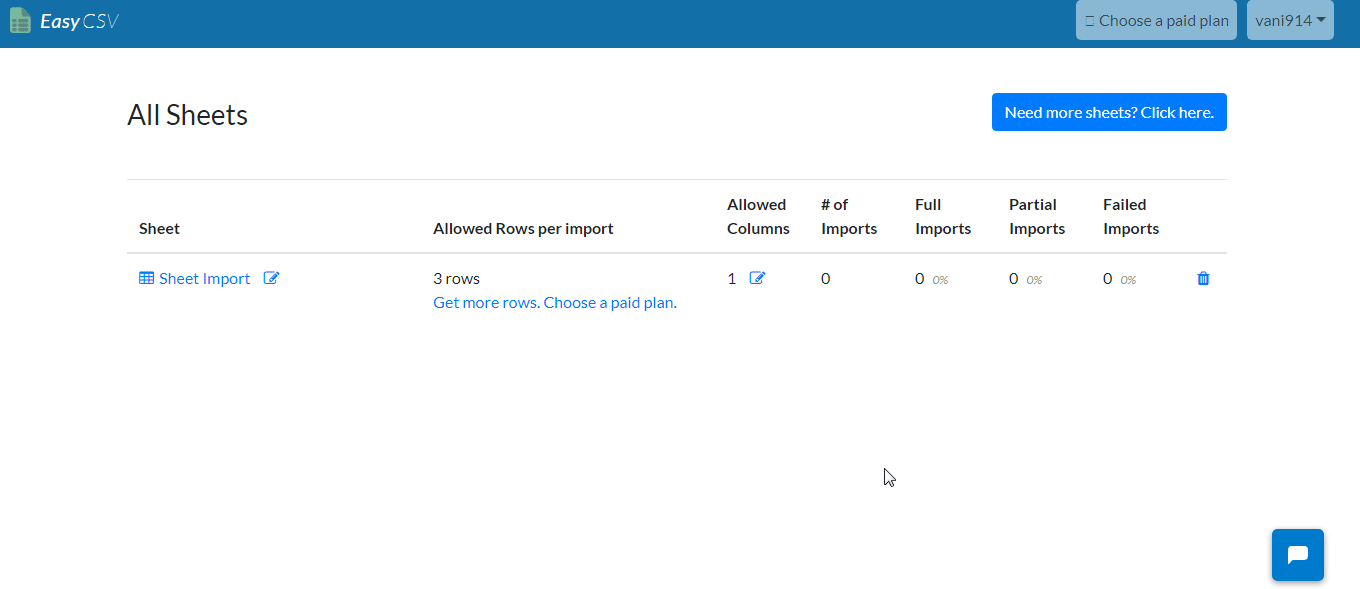
Task: Click the # of Imports column header
Action: (x=849, y=216)
